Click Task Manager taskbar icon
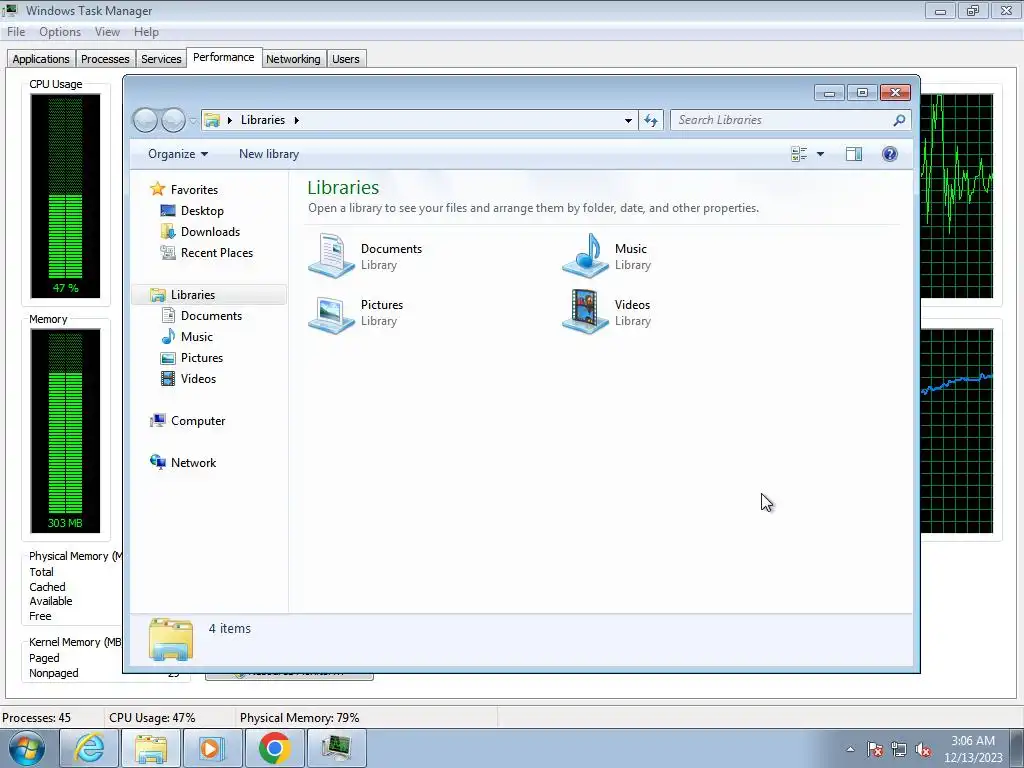The image size is (1024, 768). point(336,748)
